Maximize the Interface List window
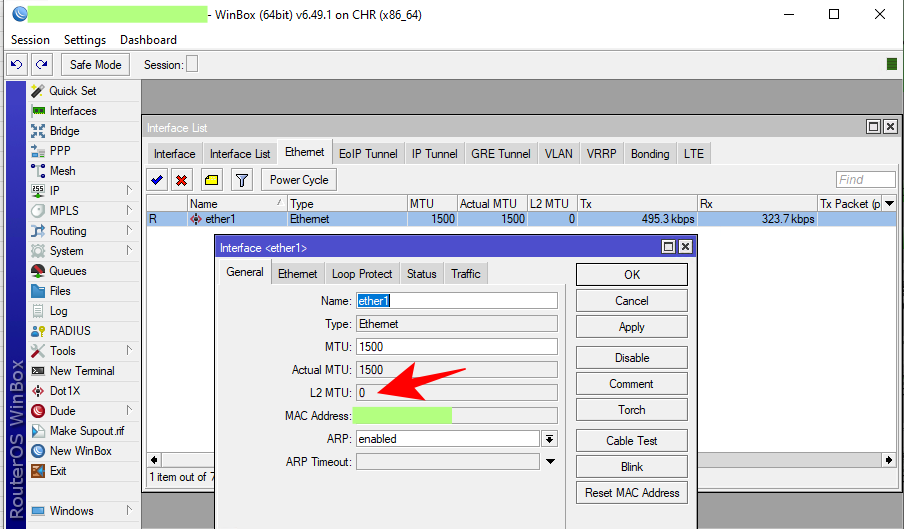The image size is (904, 529). tap(873, 127)
